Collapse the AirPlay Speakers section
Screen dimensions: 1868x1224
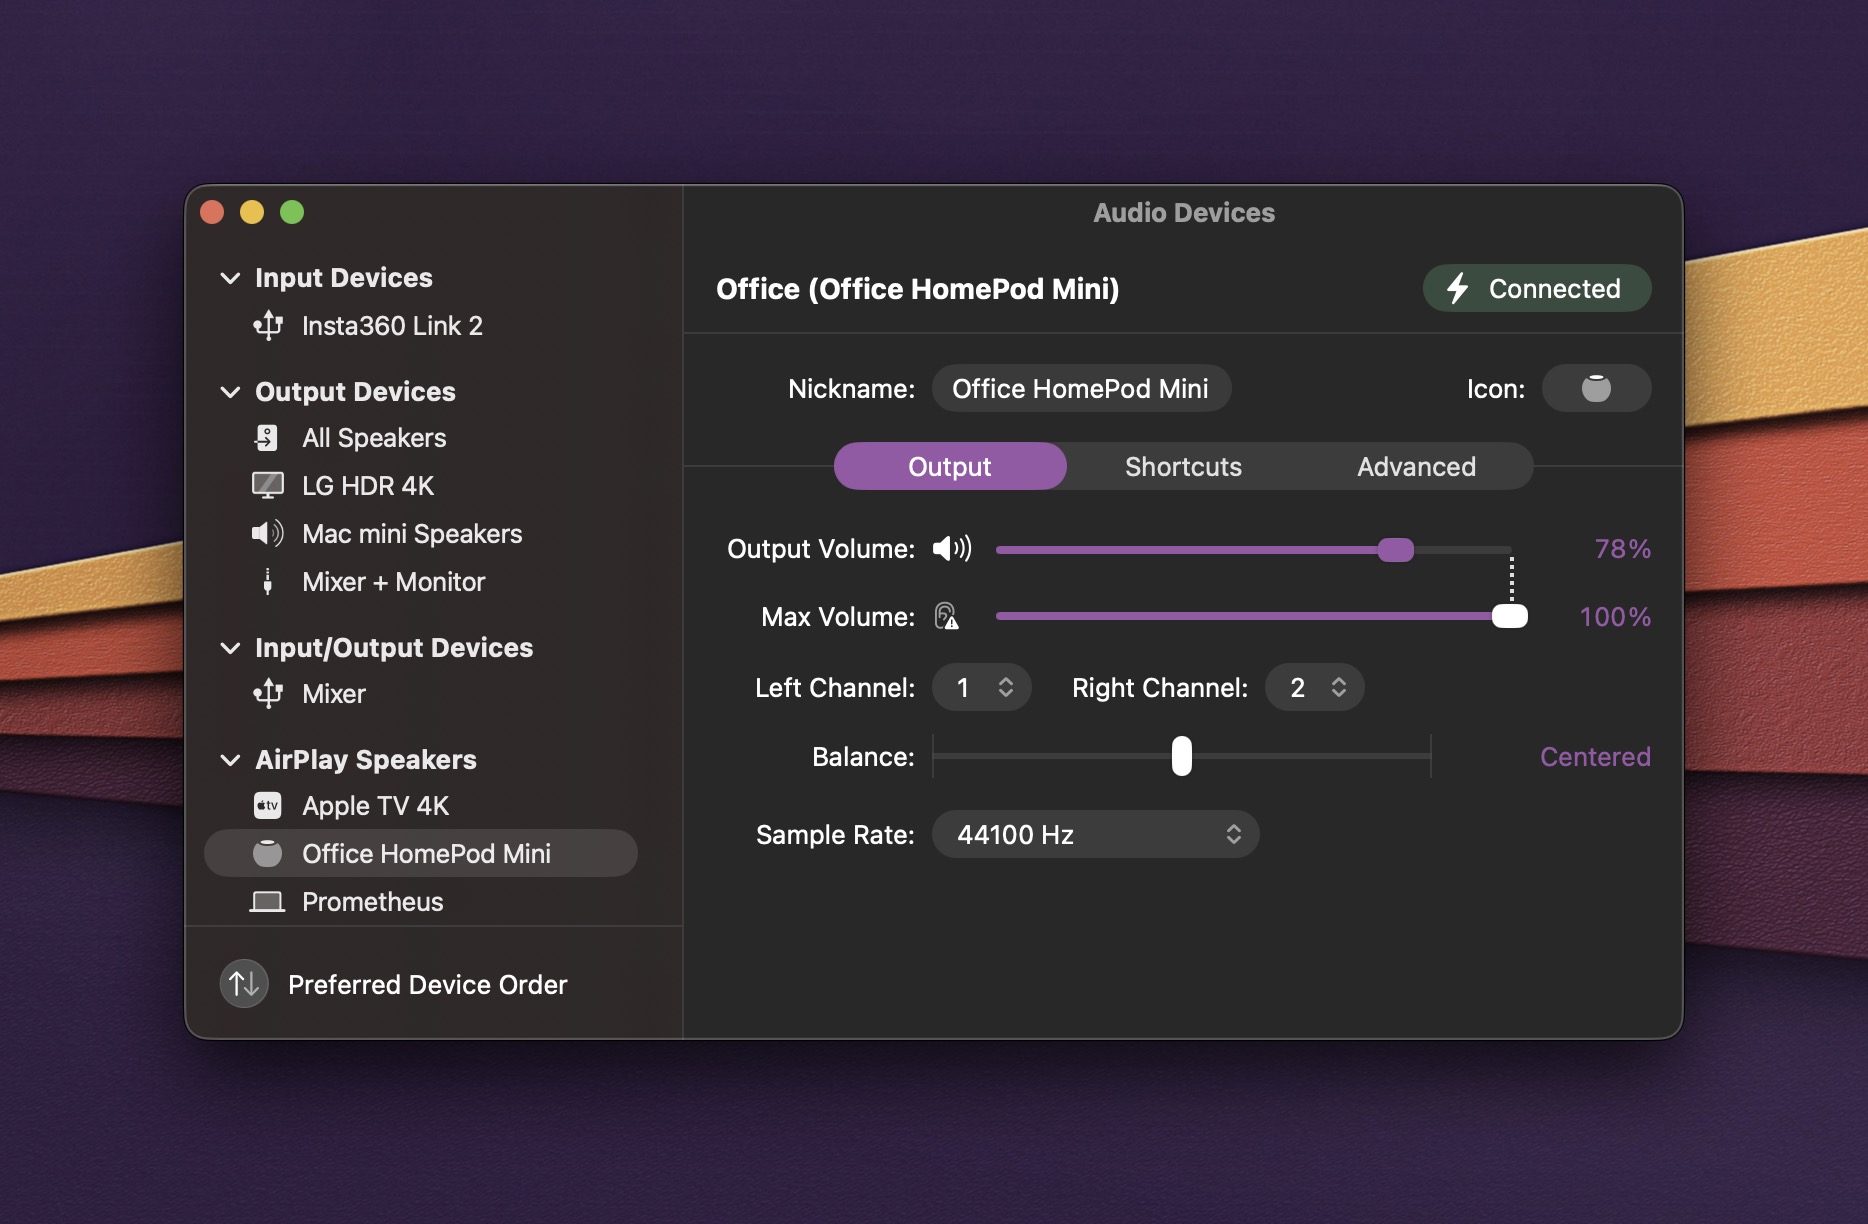coord(230,760)
